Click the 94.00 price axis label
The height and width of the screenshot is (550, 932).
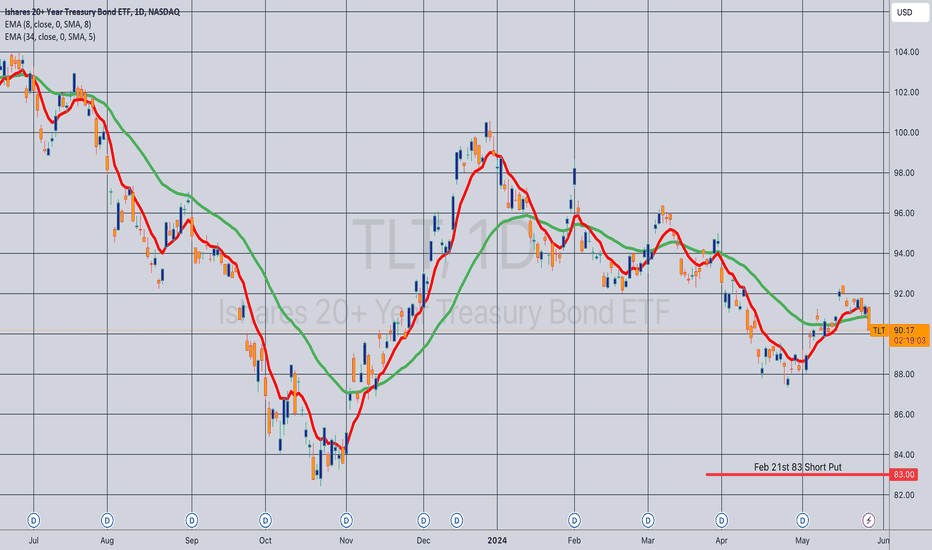[x=906, y=254]
